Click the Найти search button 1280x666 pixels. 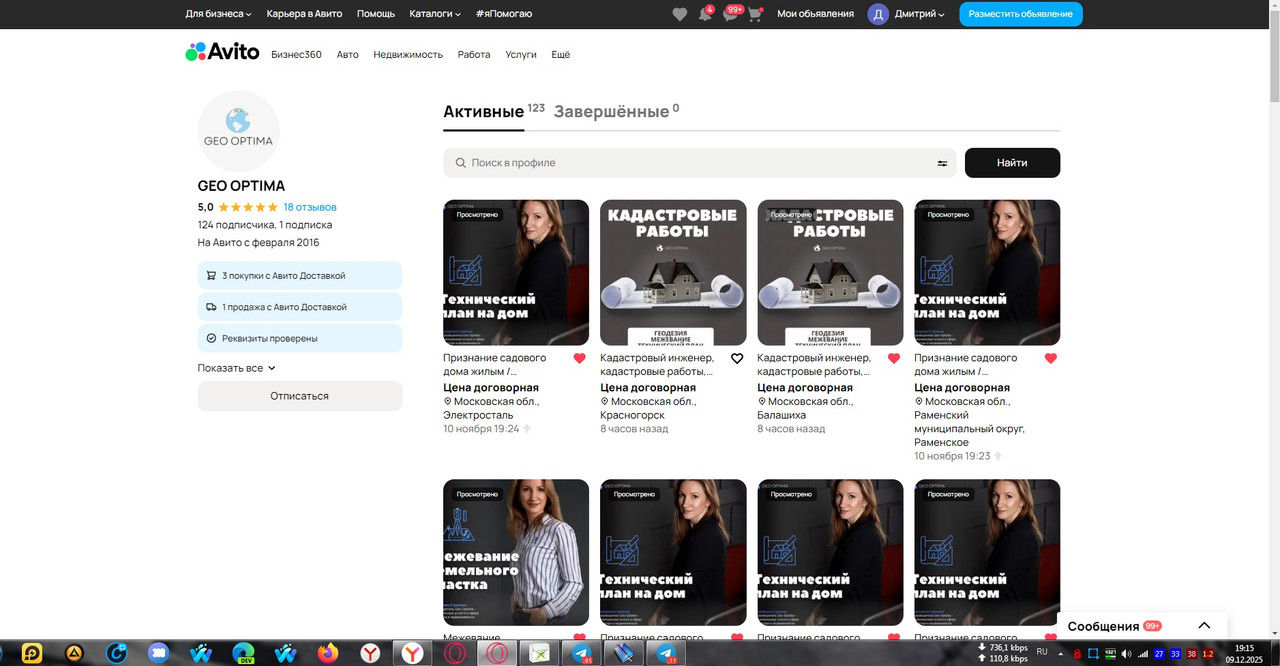[x=1012, y=163]
